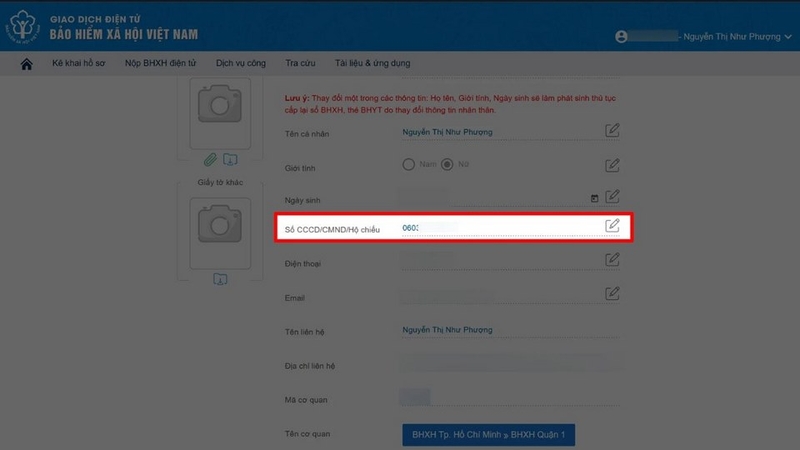Edit the Ngày sinh field

612,197
